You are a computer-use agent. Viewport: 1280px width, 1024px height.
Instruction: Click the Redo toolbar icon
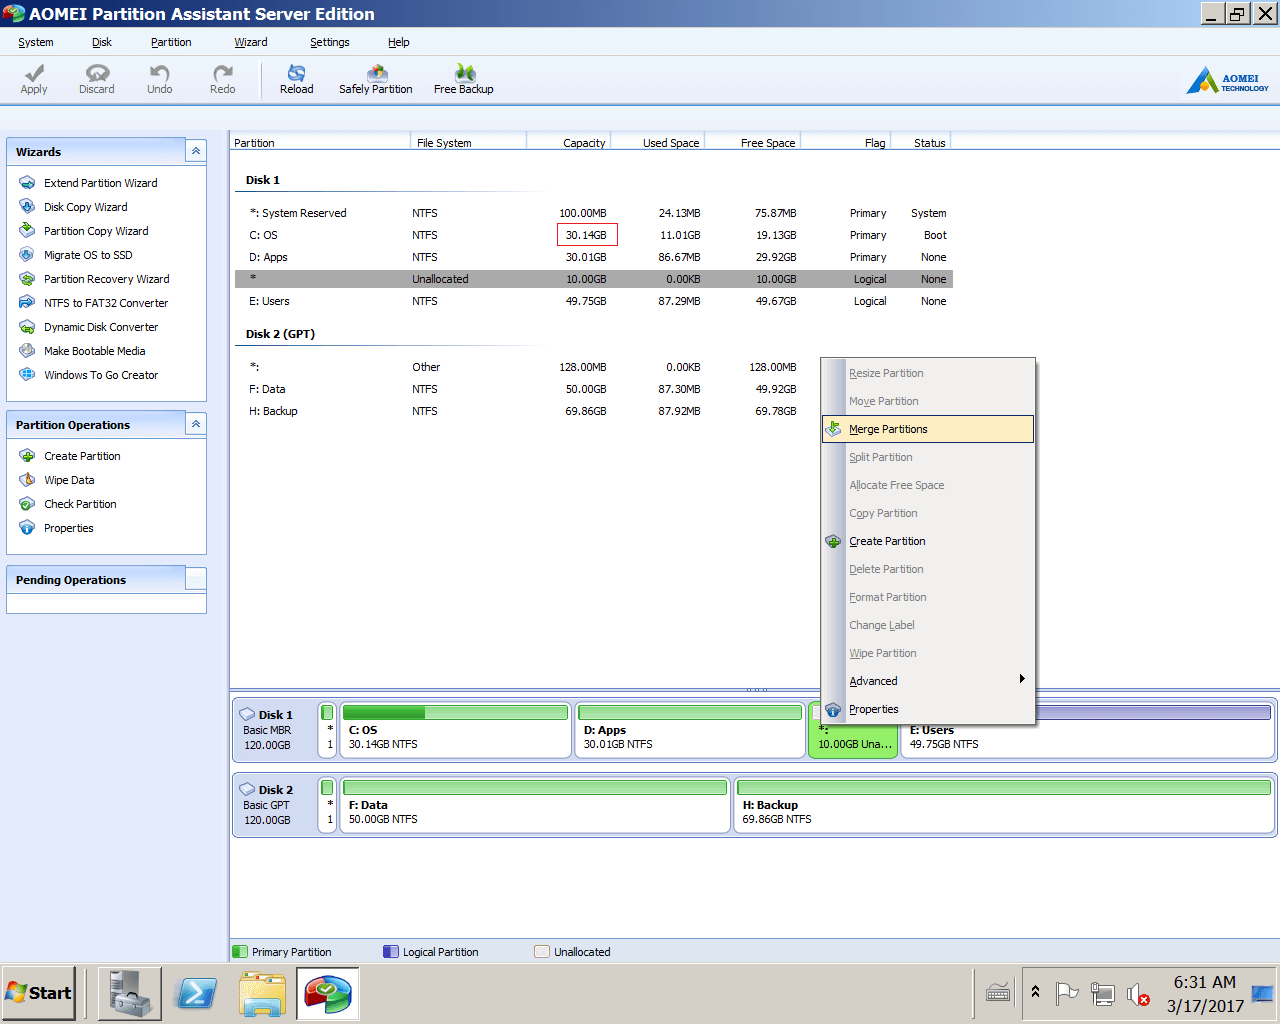coord(222,79)
